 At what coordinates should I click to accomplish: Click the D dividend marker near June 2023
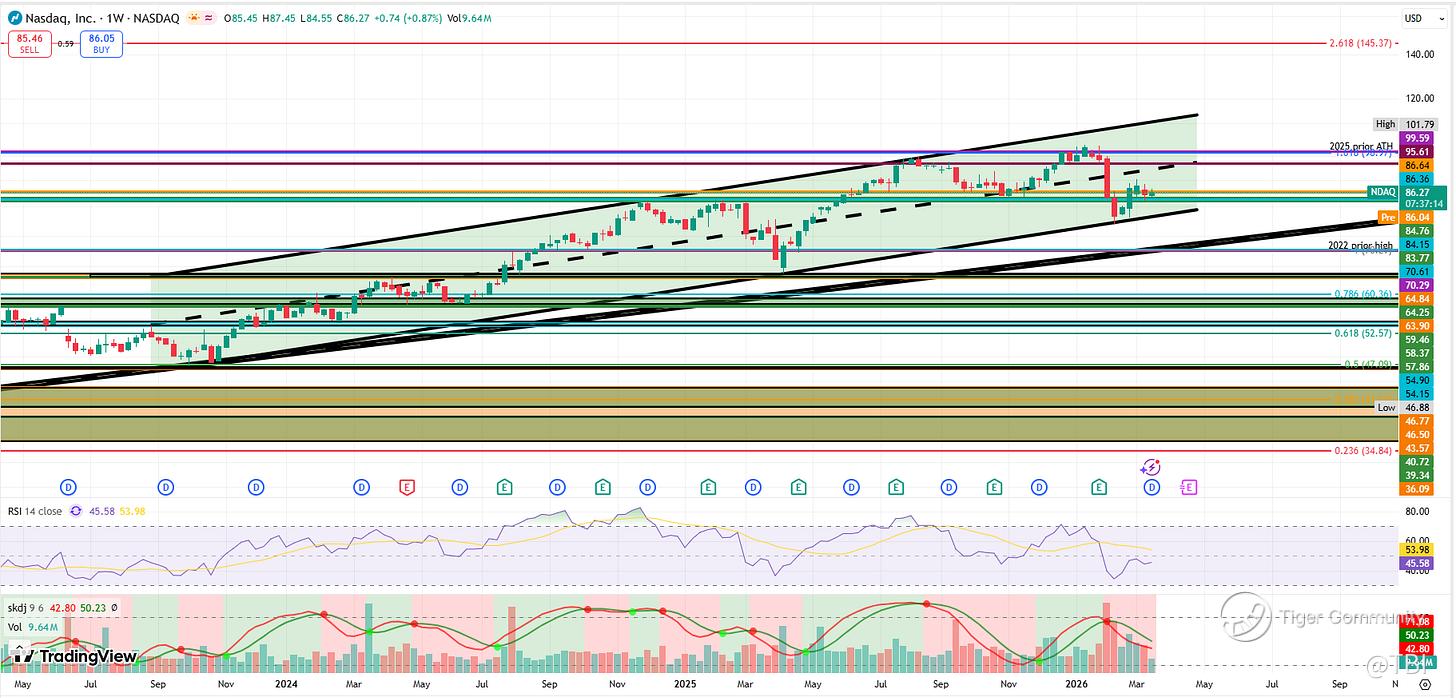69,487
